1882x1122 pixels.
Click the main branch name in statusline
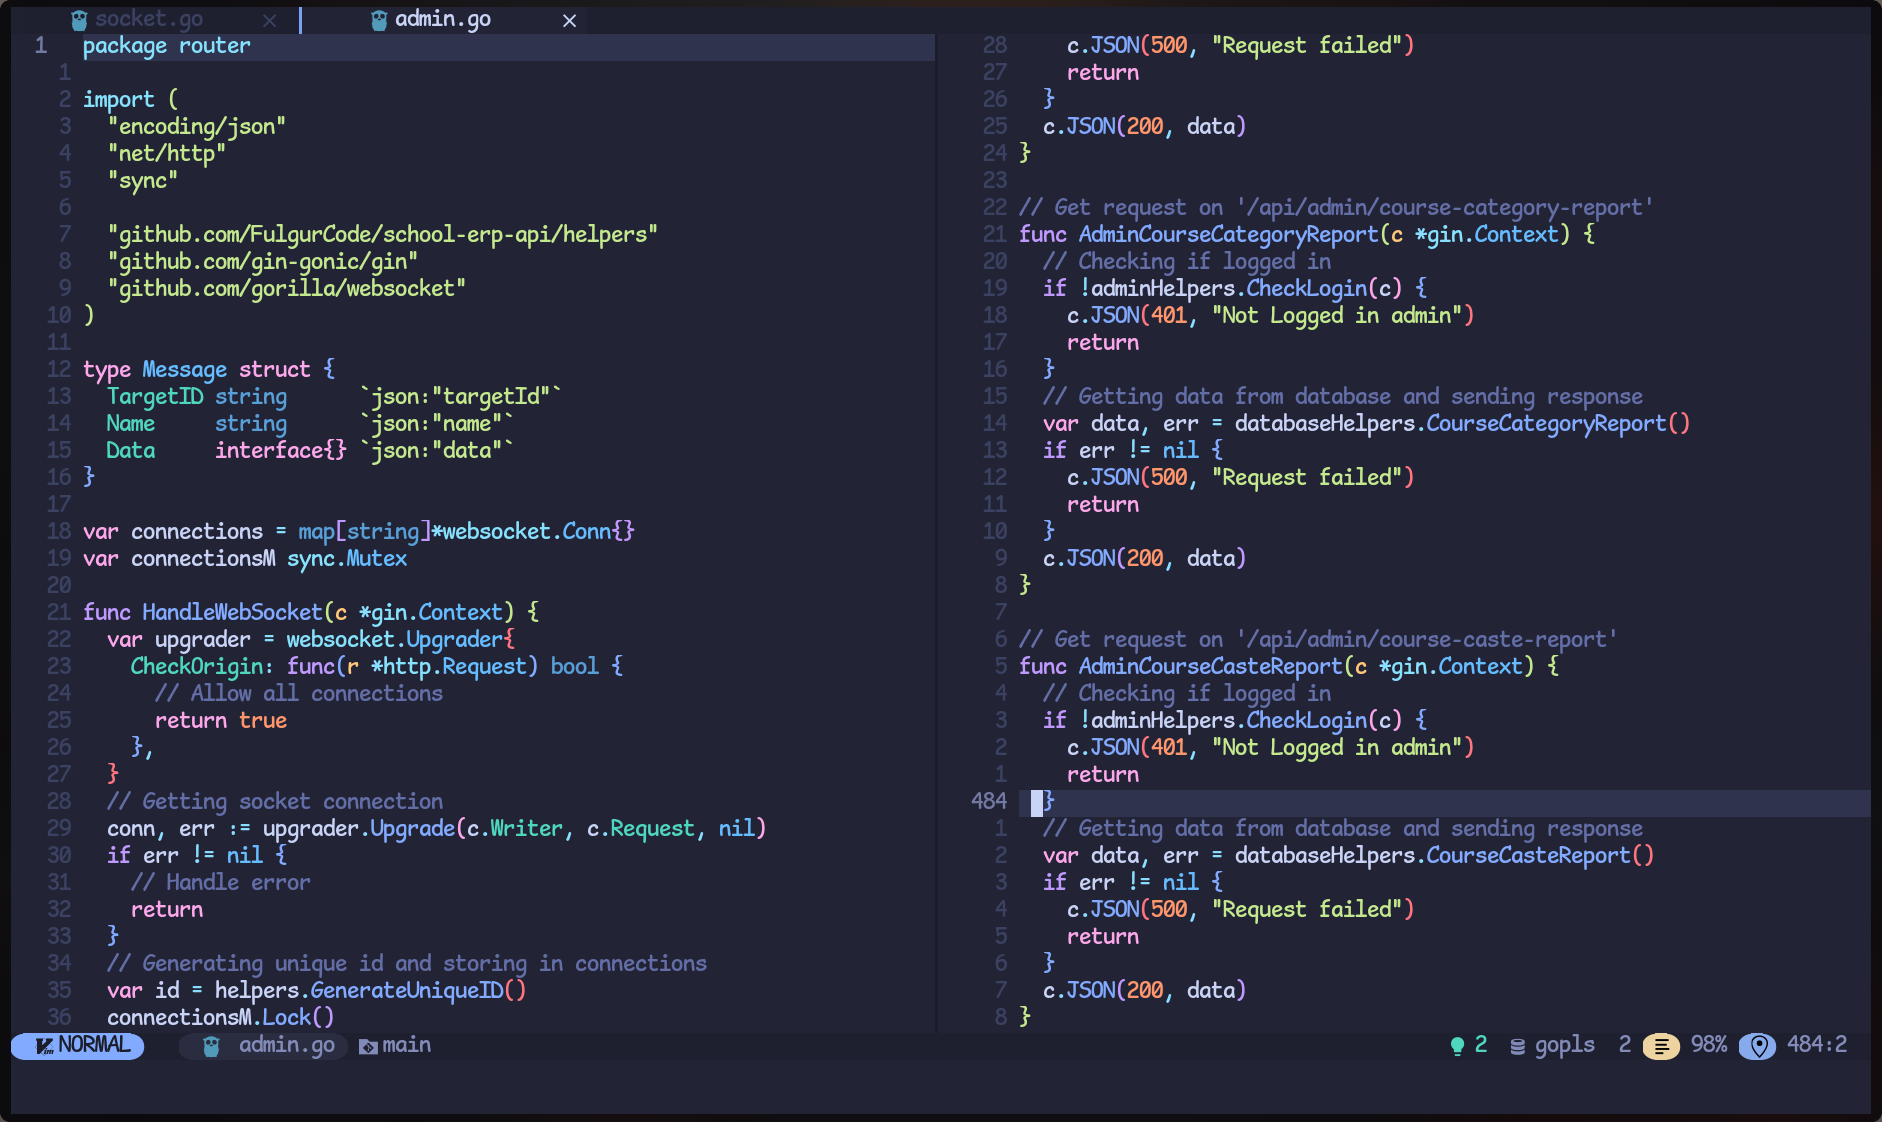406,1045
